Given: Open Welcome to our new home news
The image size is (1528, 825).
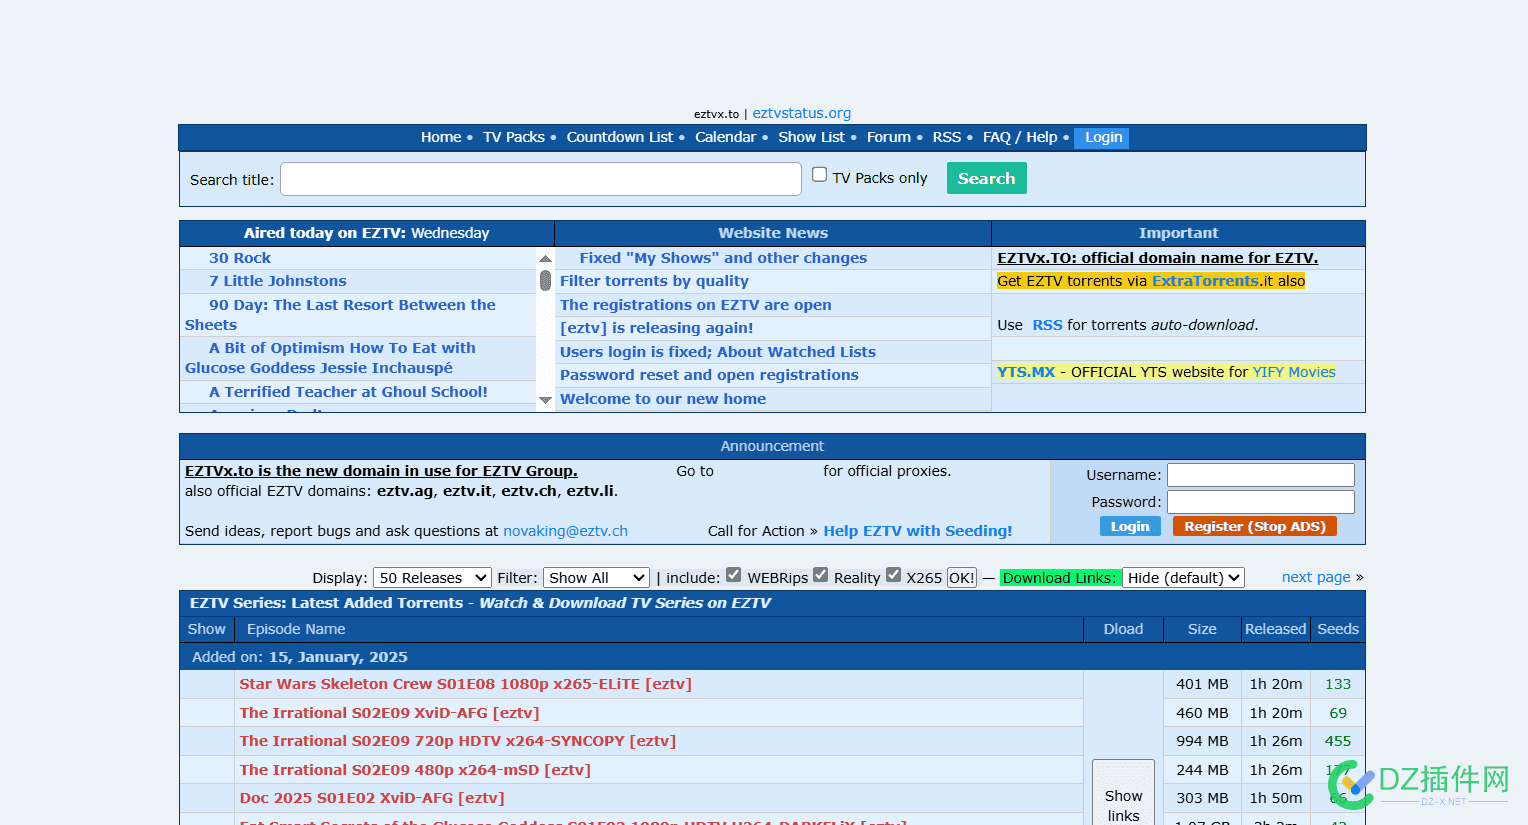Looking at the screenshot, I should point(663,399).
